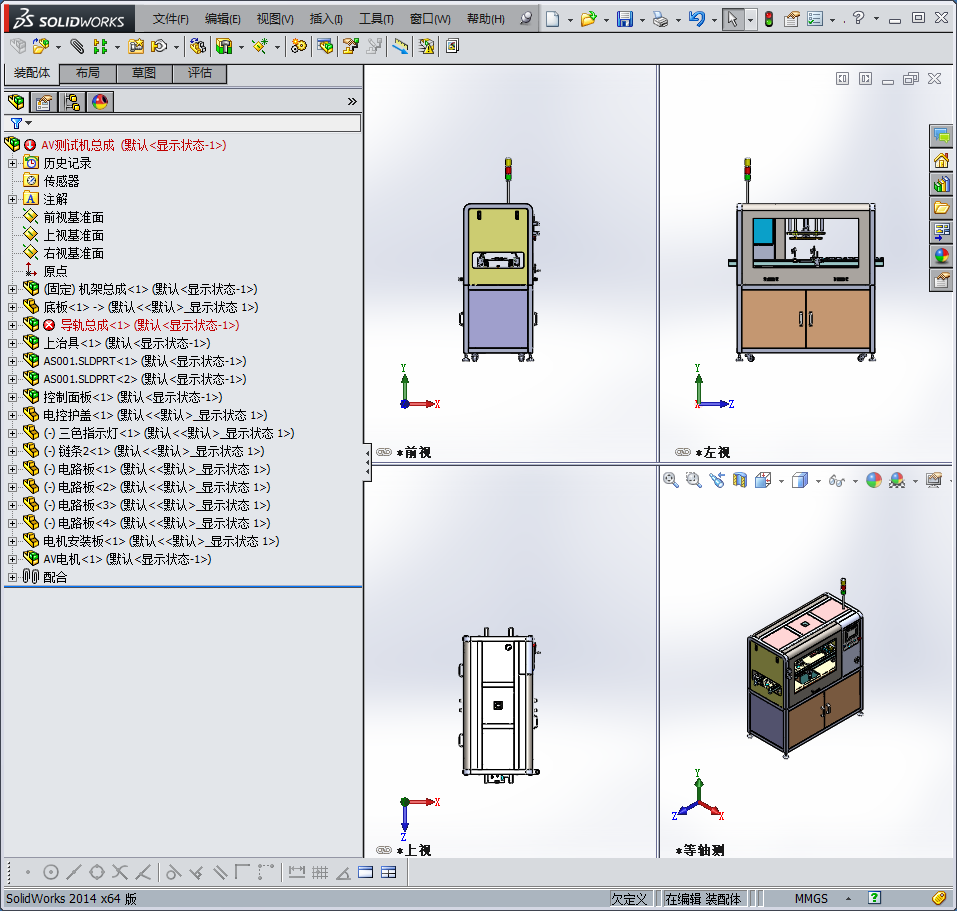957x911 pixels.
Task: Click the Take Snapshot icon
Action: coord(452,46)
